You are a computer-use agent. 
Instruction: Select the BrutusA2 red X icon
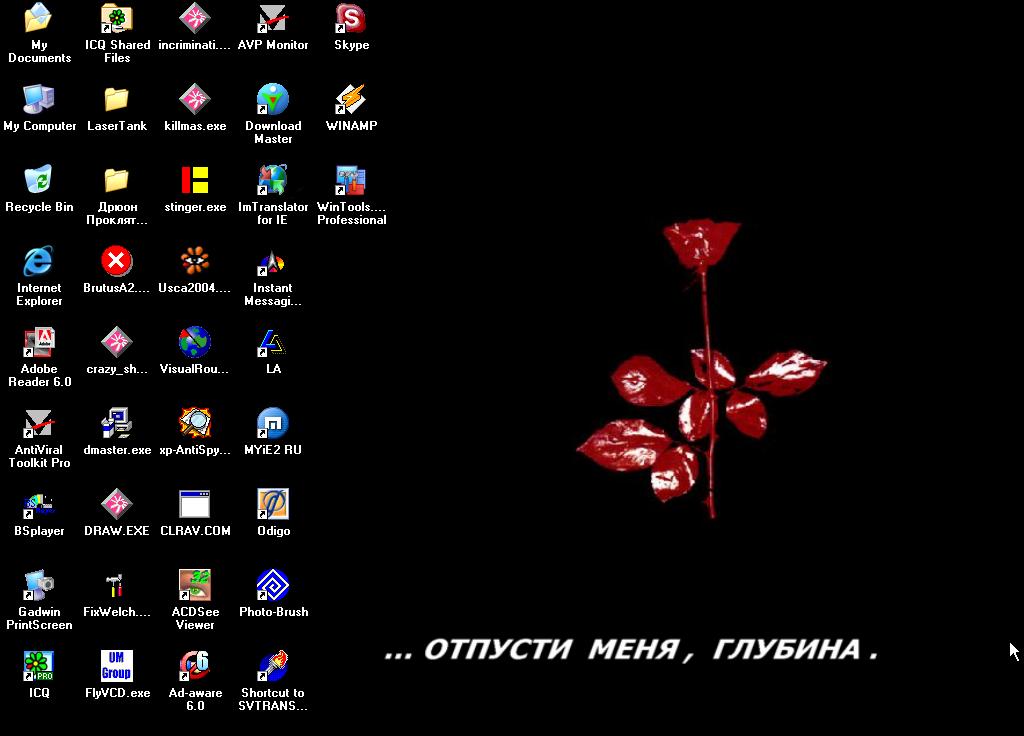tap(117, 261)
